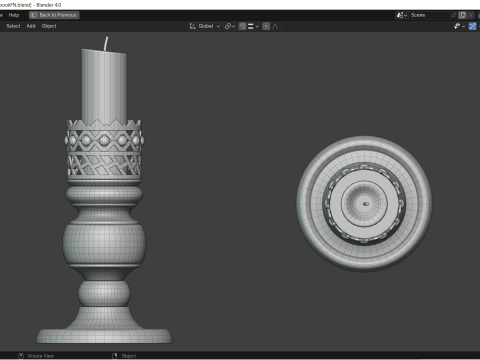Open proportional editing falloff dropdown
The image size is (480, 360).
click(277, 26)
